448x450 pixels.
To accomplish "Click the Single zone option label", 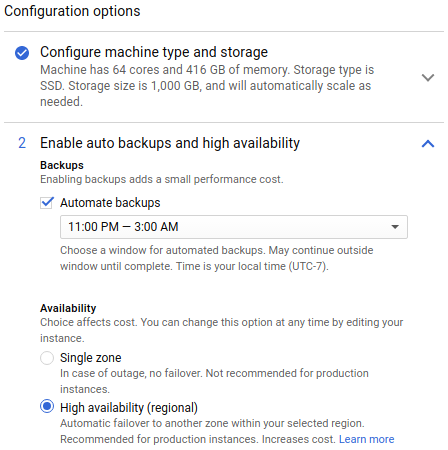I will (x=90, y=358).
